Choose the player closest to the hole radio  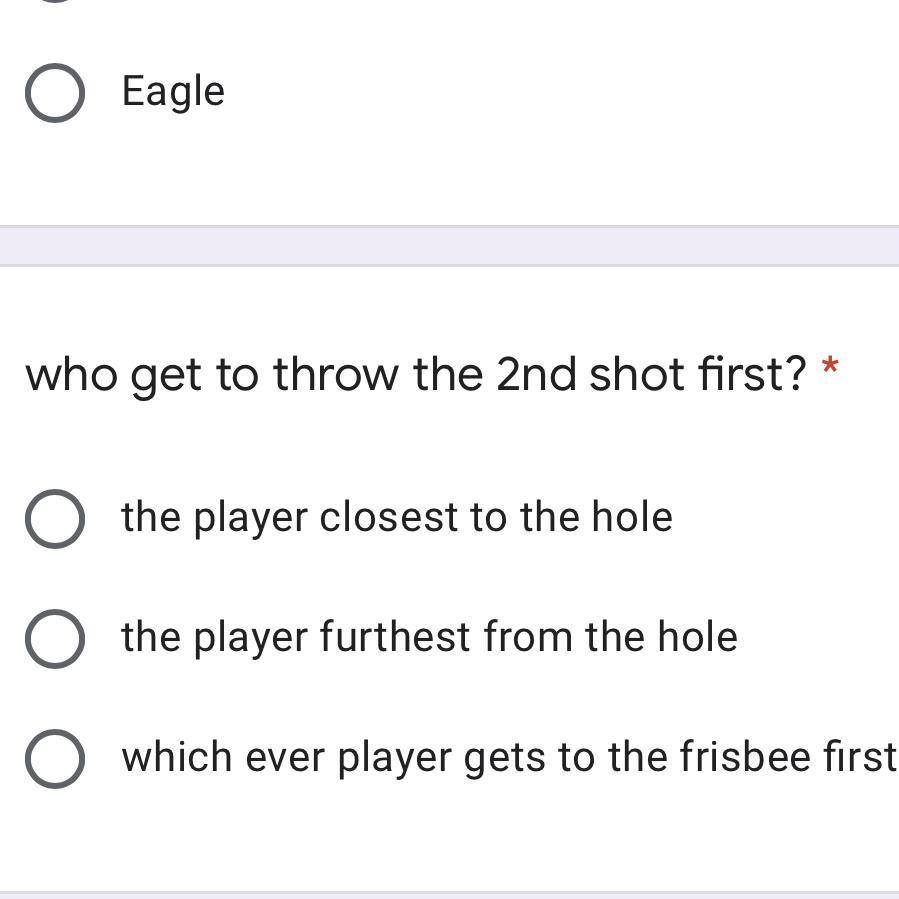point(54,518)
